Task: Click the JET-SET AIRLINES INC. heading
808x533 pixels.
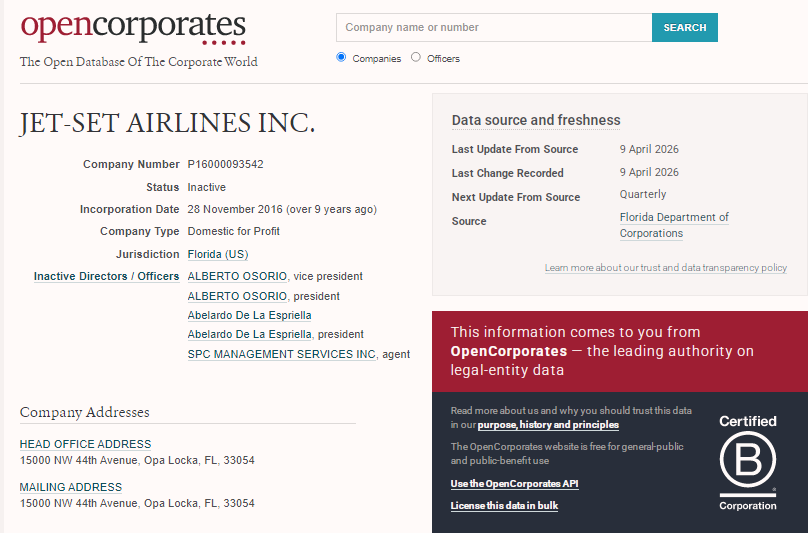Action: [x=167, y=123]
